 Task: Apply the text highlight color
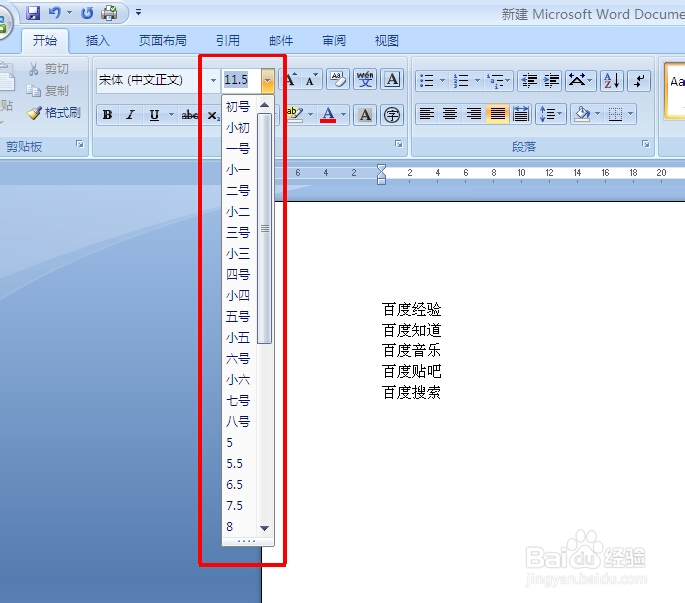click(294, 114)
